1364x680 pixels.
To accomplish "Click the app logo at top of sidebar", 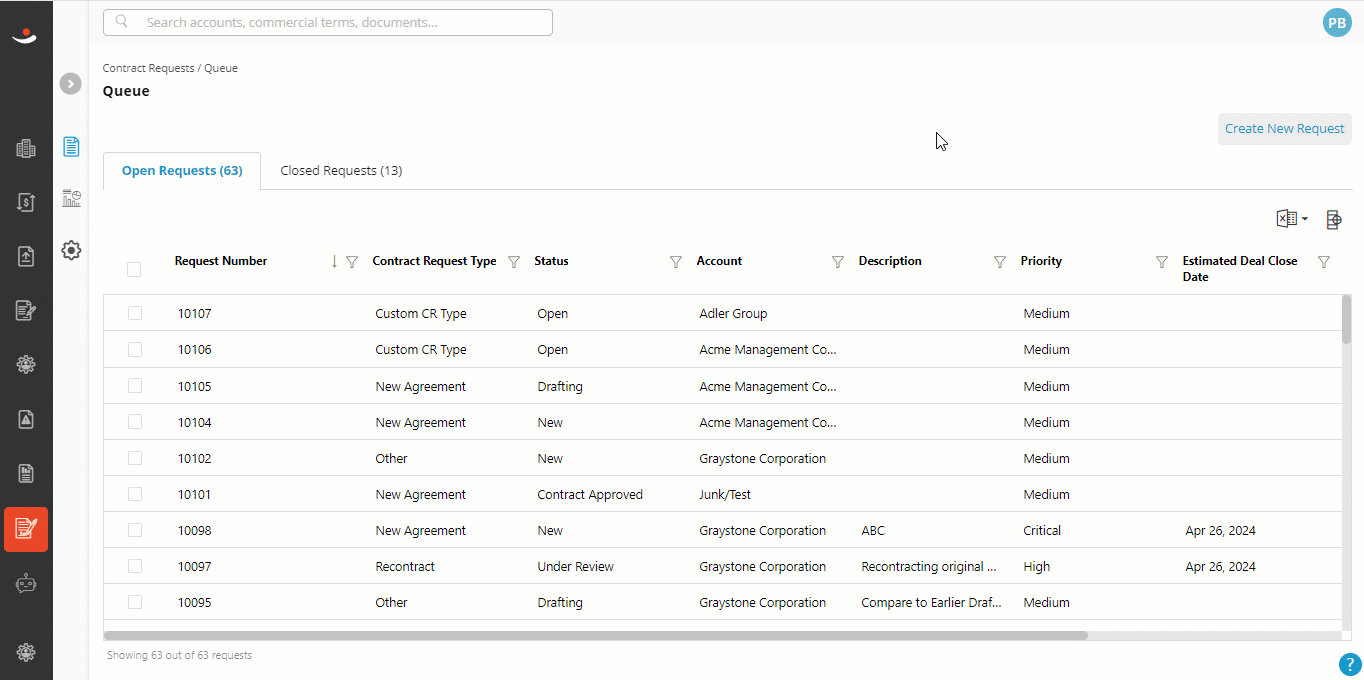I will [x=25, y=37].
